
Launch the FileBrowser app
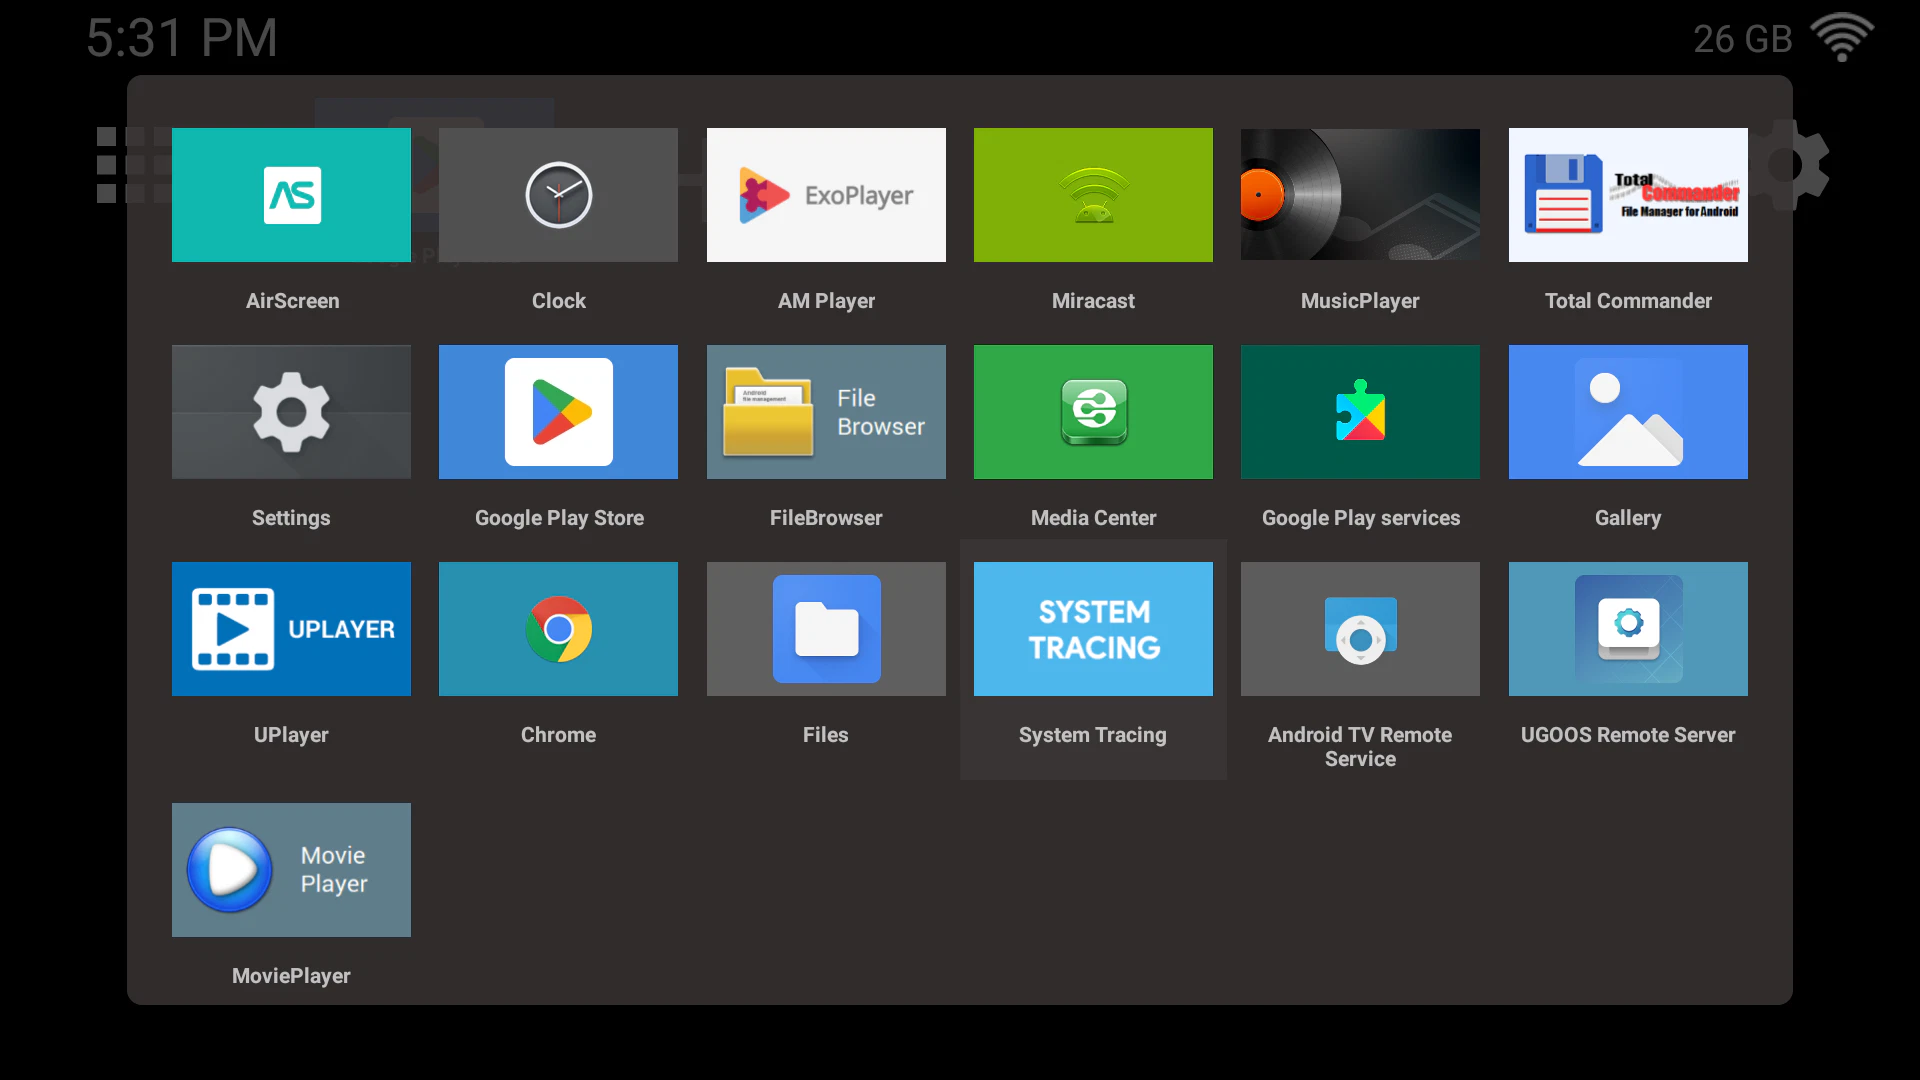pyautogui.click(x=826, y=412)
